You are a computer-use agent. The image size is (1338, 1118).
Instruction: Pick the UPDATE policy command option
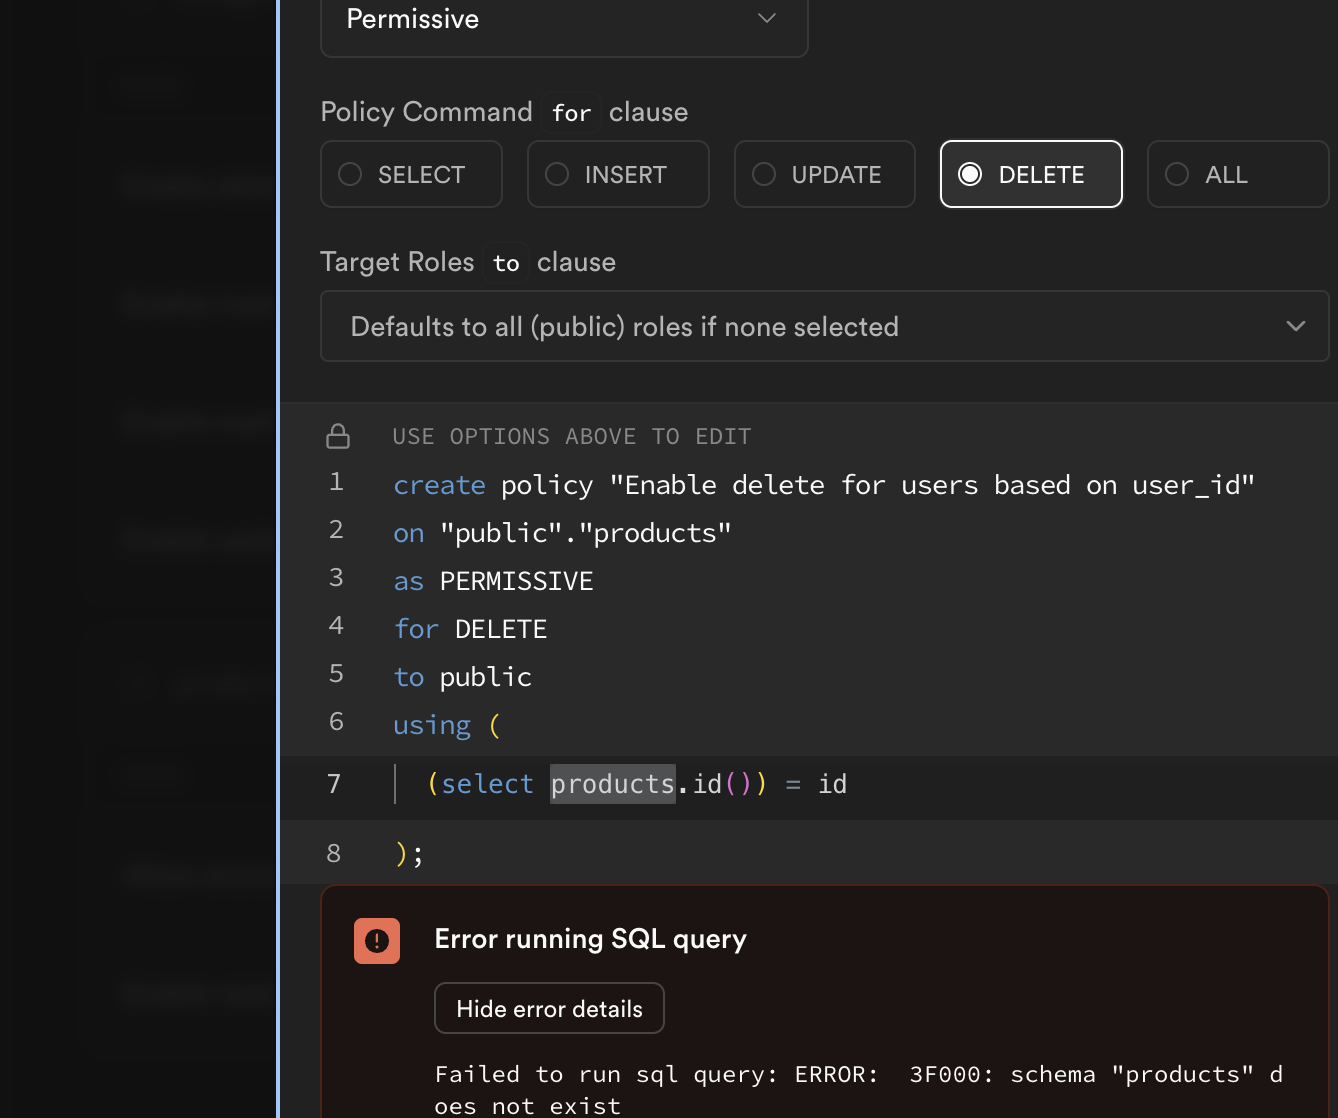click(825, 174)
